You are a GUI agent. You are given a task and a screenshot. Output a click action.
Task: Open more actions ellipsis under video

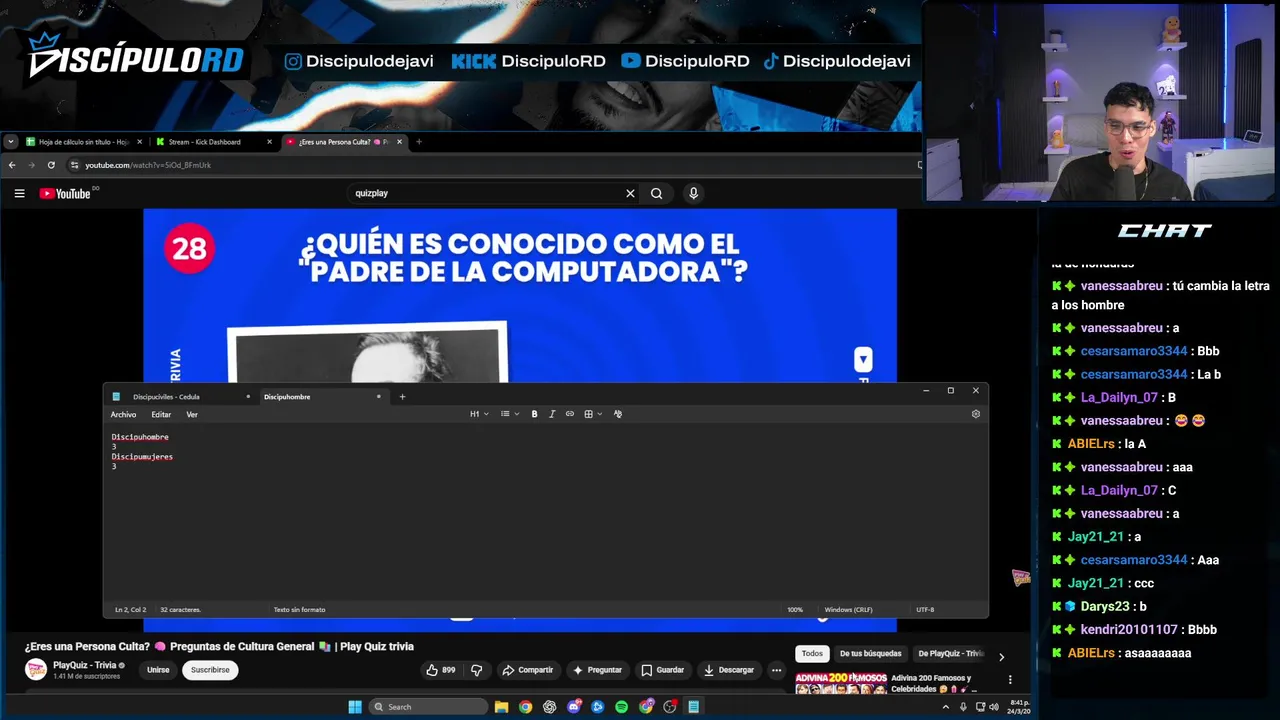[x=776, y=670]
